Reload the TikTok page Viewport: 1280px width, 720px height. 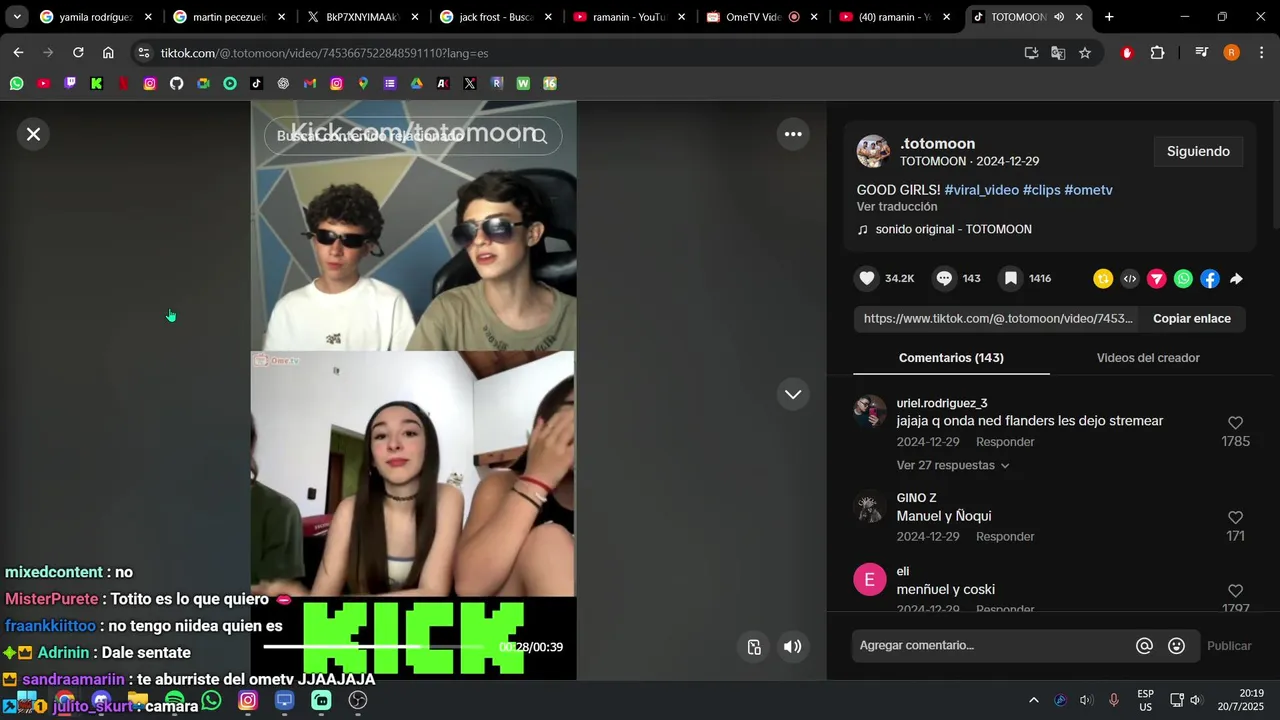click(x=78, y=53)
